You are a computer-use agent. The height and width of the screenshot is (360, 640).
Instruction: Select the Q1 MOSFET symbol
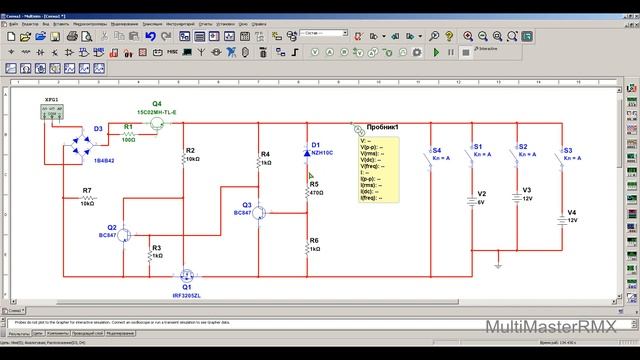[187, 276]
